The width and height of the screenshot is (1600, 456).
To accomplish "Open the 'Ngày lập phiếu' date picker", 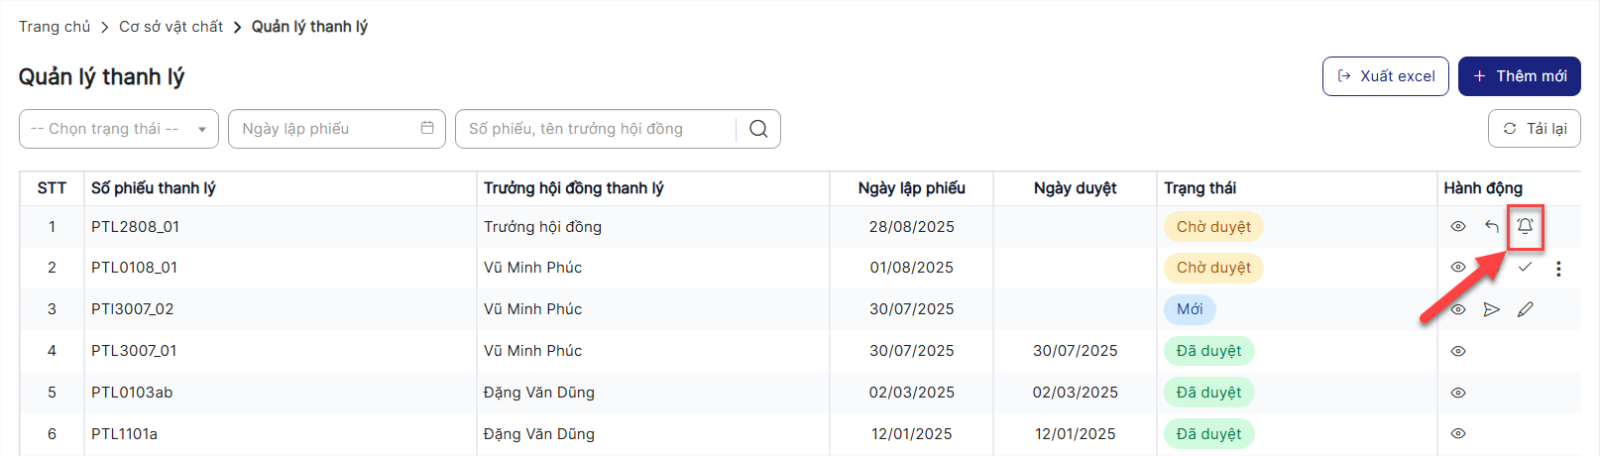I will [x=320, y=129].
